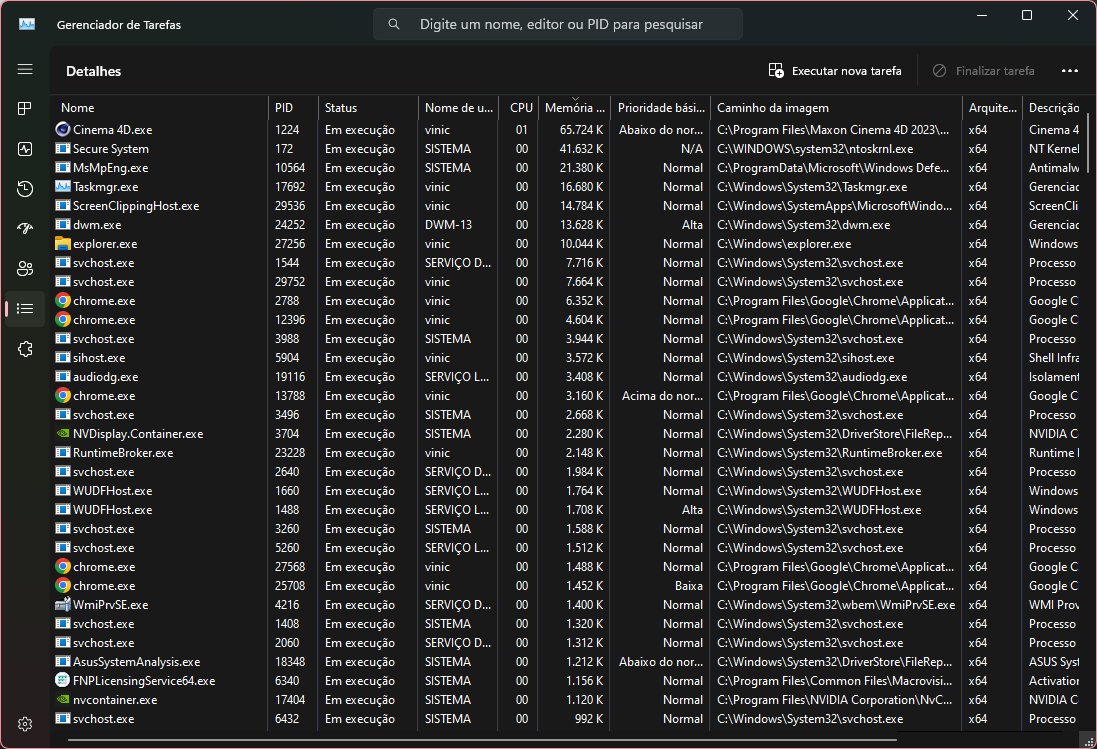1097x749 pixels.
Task: Click the Chrome icon for PID 2788
Action: click(63, 301)
